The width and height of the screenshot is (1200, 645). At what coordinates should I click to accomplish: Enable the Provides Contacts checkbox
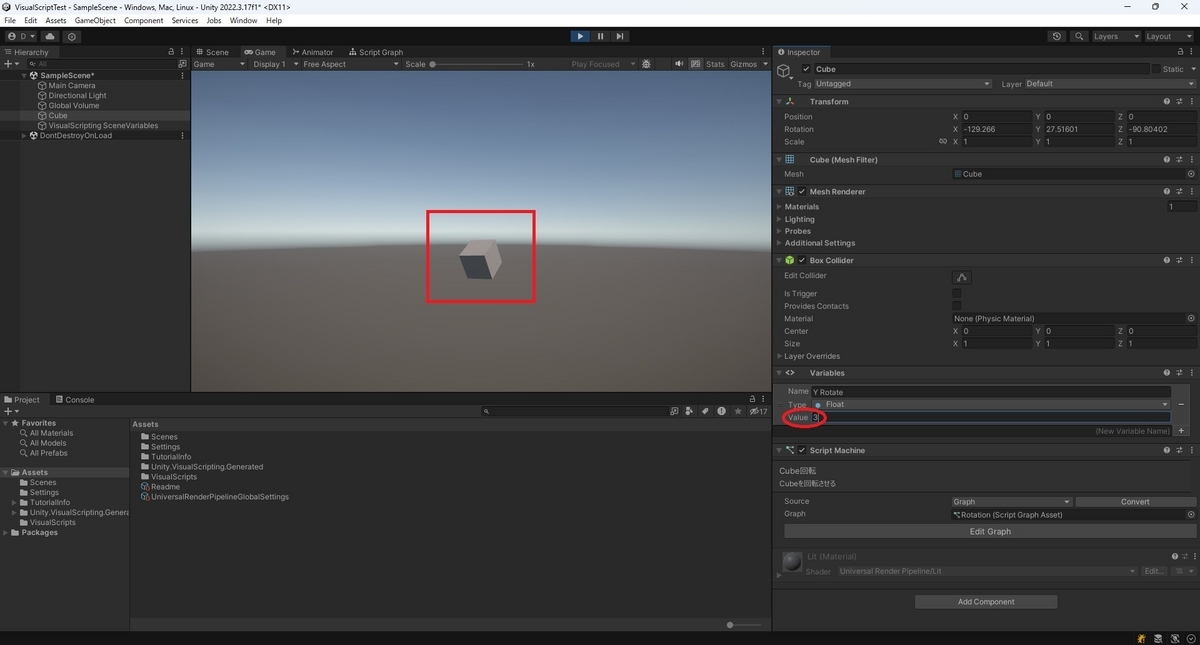957,306
